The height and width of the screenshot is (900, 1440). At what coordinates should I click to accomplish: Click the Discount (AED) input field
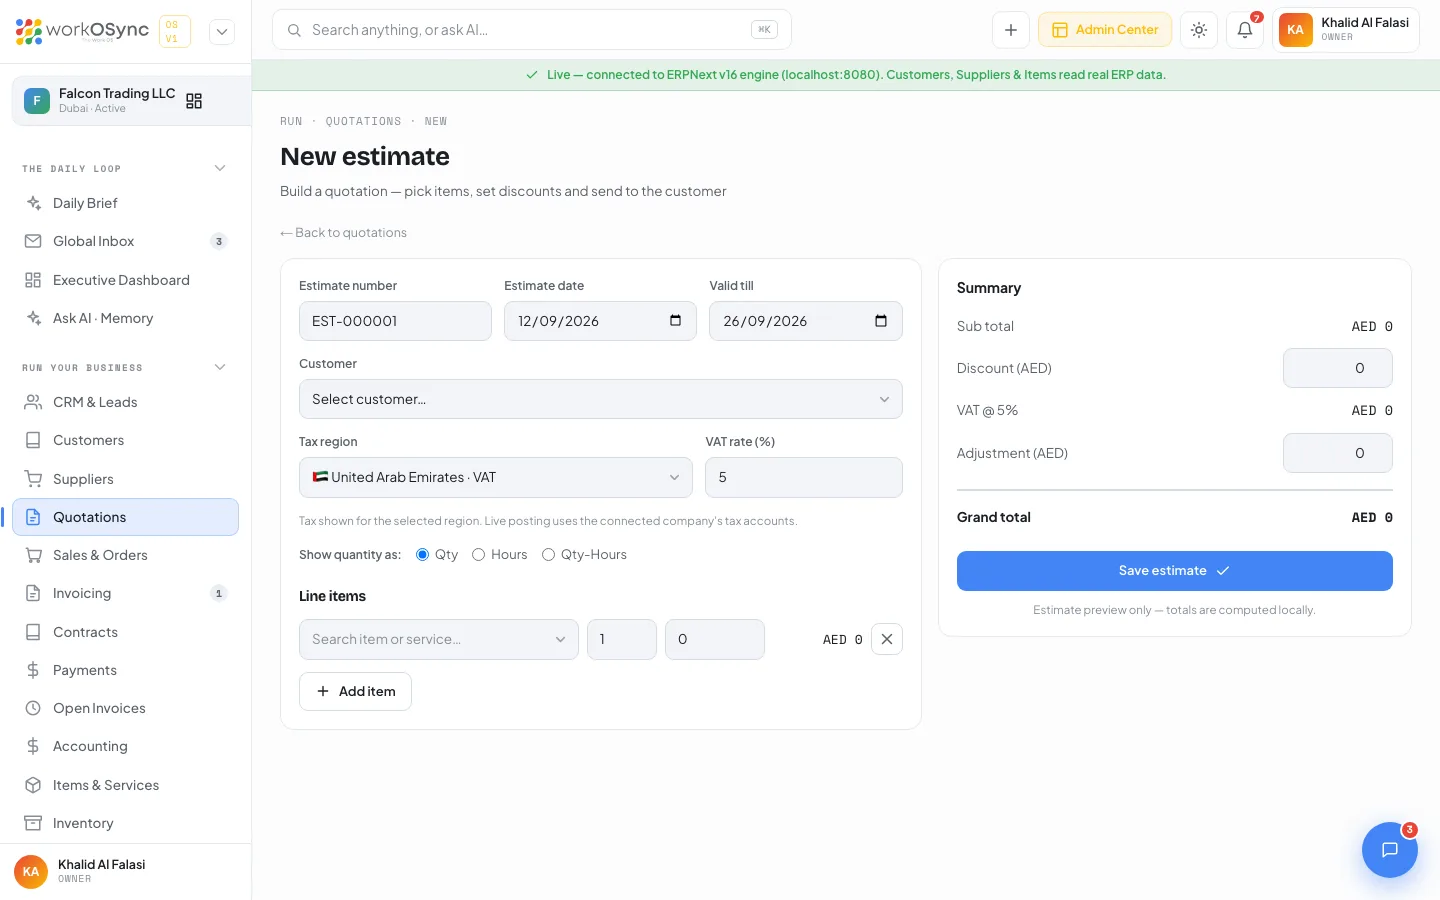click(x=1338, y=368)
